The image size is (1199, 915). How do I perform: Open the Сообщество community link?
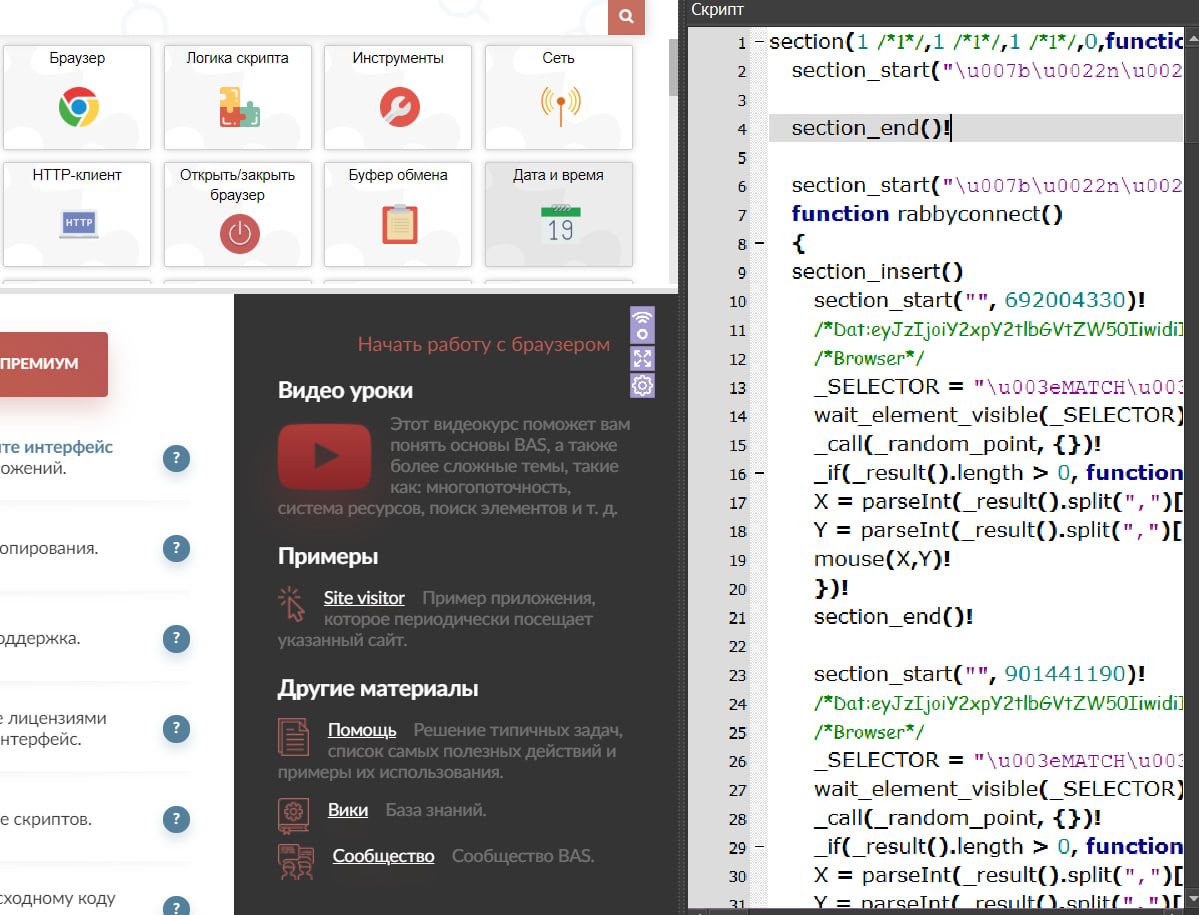click(383, 856)
